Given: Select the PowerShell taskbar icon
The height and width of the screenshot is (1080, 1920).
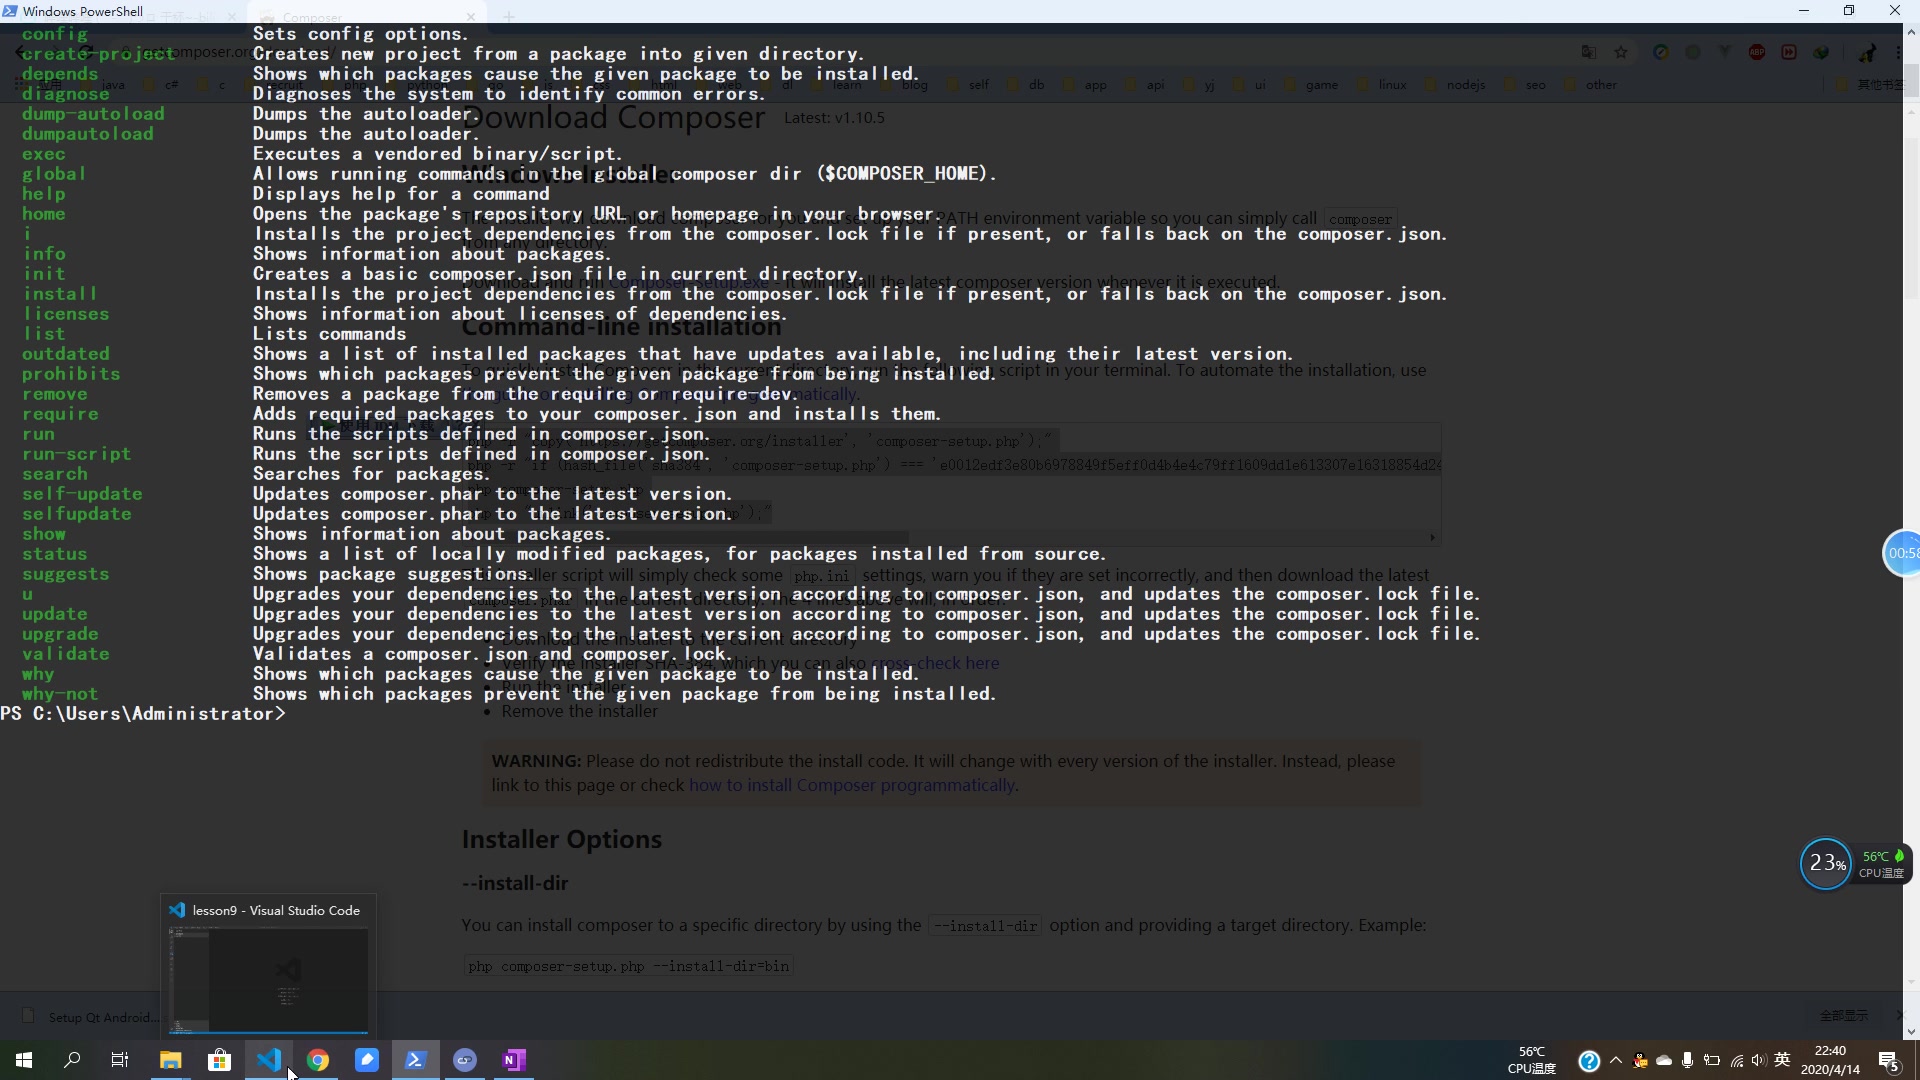Looking at the screenshot, I should (416, 1060).
